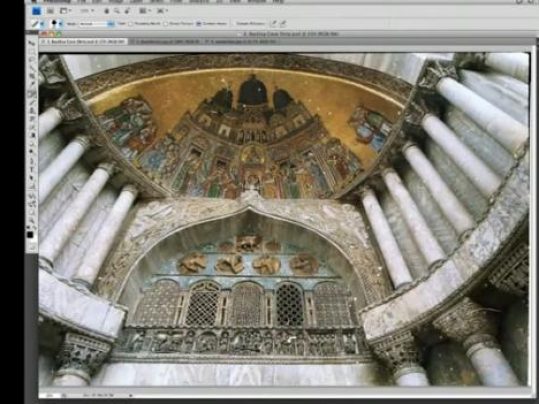Screen dimensions: 539x404
Task: Switch to the second document tab
Action: (x=166, y=42)
